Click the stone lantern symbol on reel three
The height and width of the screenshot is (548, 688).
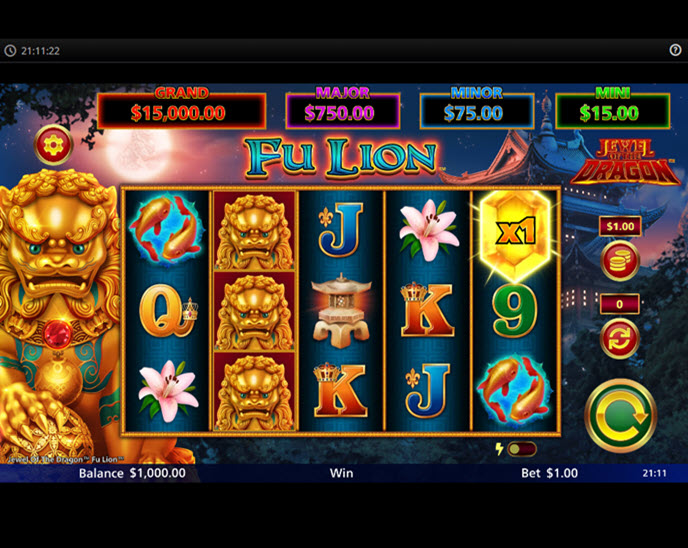pos(340,311)
